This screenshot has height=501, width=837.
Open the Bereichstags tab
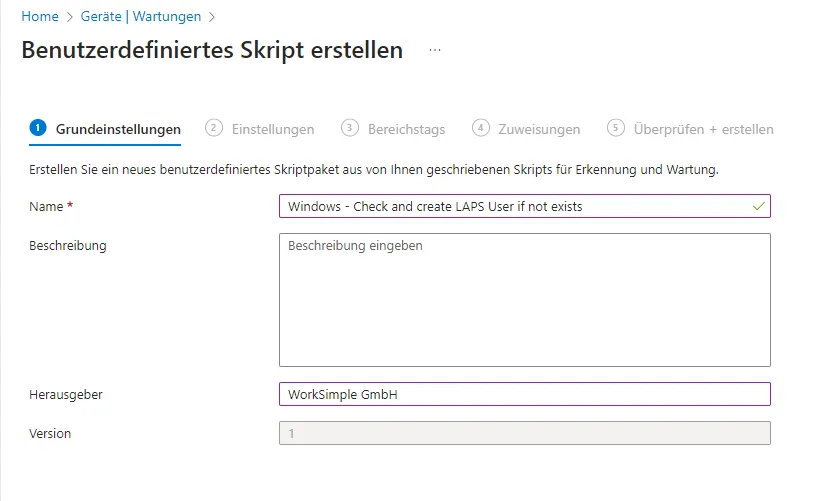click(406, 129)
